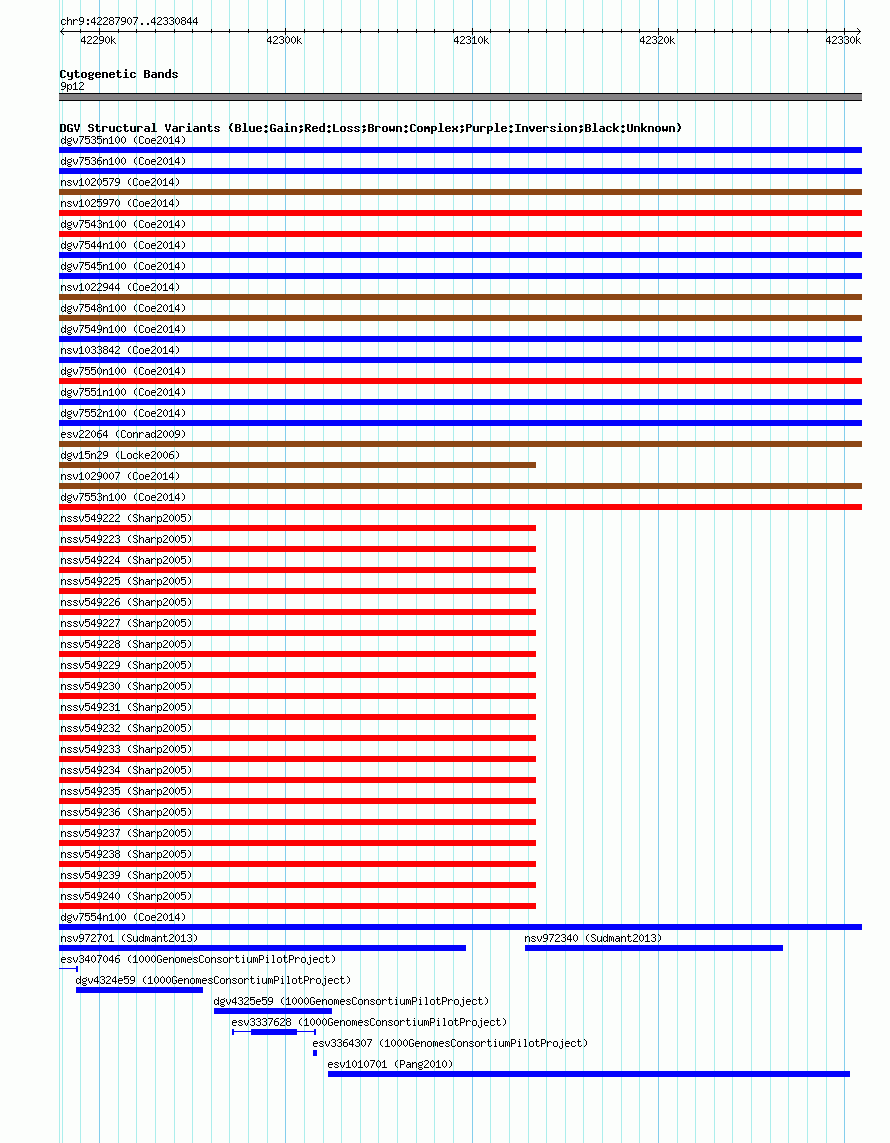Viewport: 890px width, 1143px height.
Task: Click the dgv4325e59 blue bar
Action: click(x=273, y=1011)
